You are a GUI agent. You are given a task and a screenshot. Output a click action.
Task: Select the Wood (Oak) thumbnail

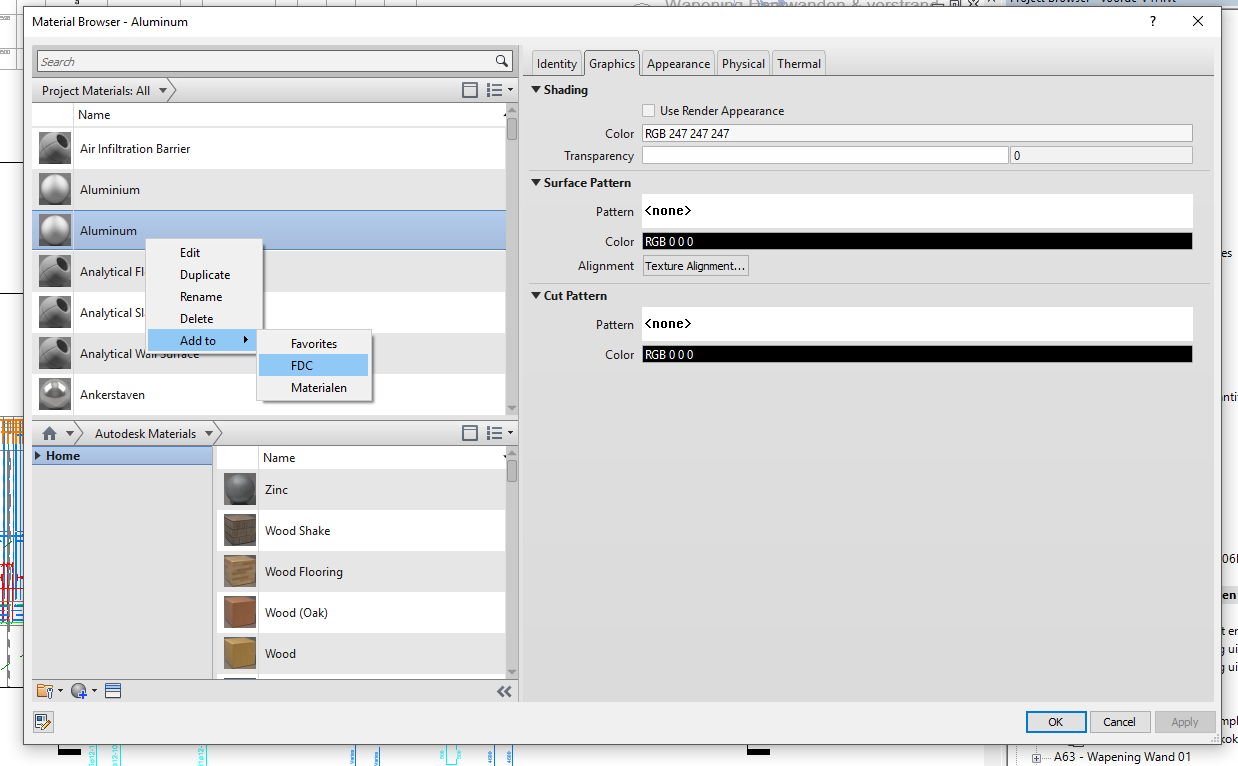pyautogui.click(x=240, y=612)
